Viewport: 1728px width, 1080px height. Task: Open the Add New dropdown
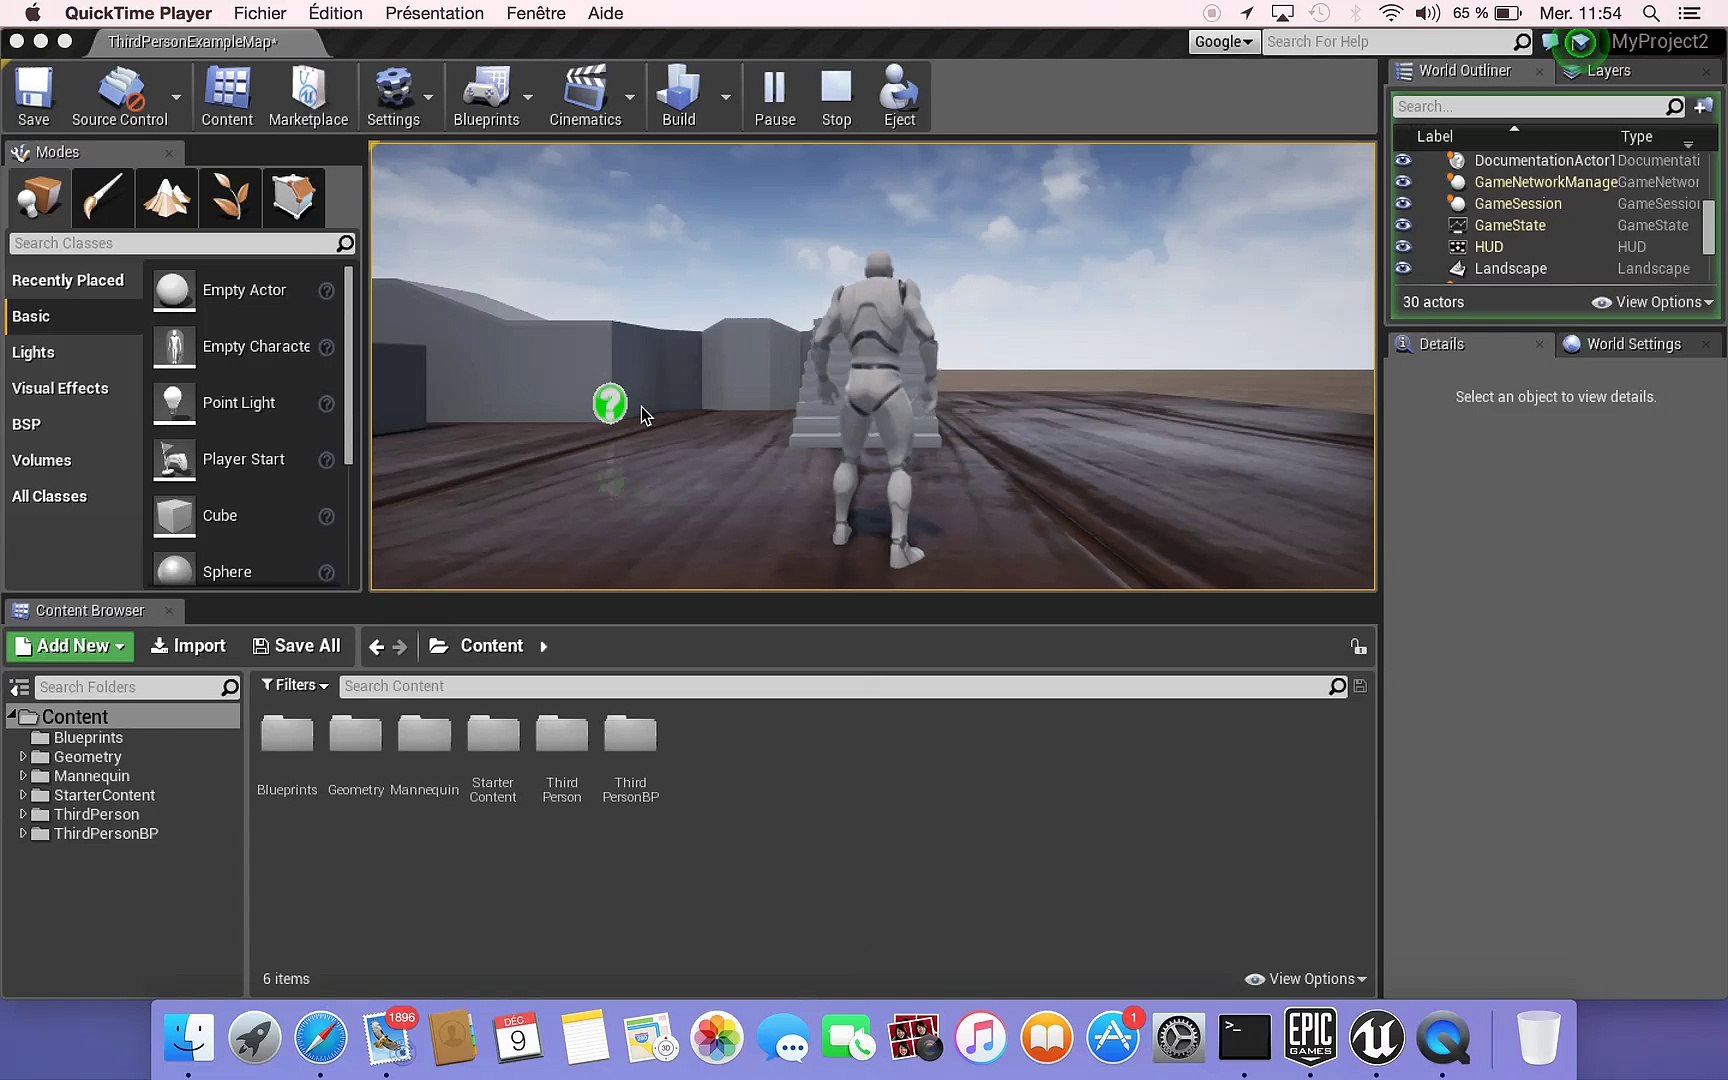point(70,646)
